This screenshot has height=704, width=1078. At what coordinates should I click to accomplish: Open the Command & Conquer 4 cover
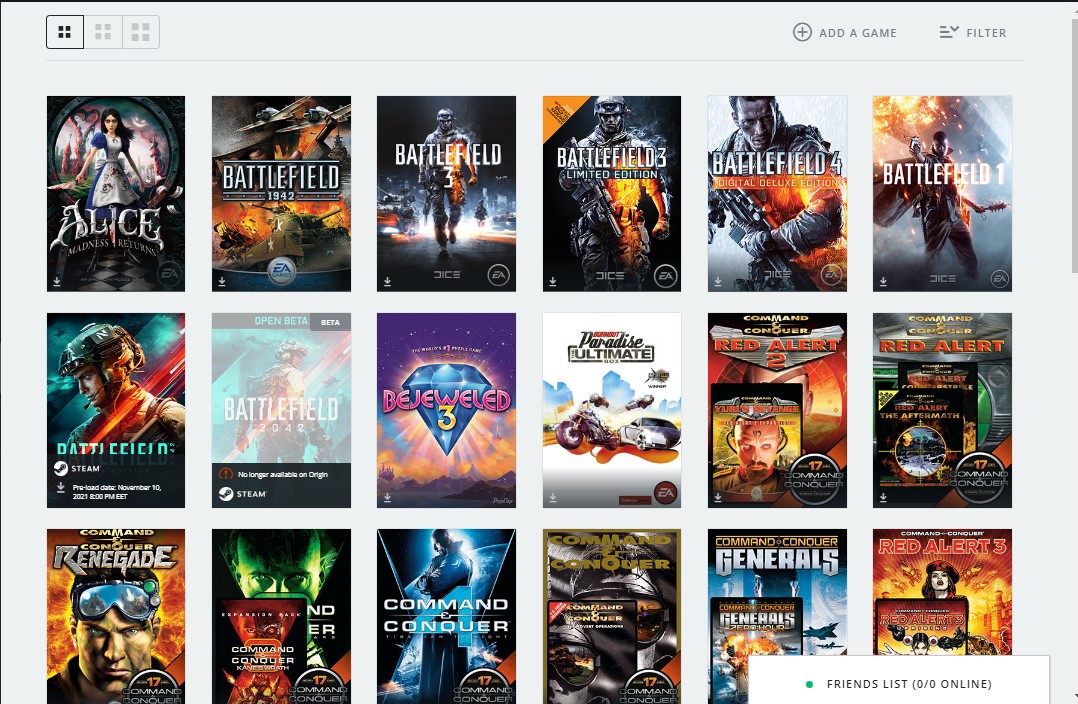tap(446, 617)
